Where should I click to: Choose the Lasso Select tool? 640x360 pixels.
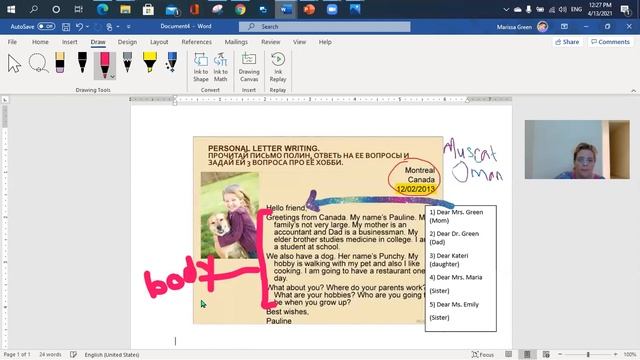[x=38, y=63]
